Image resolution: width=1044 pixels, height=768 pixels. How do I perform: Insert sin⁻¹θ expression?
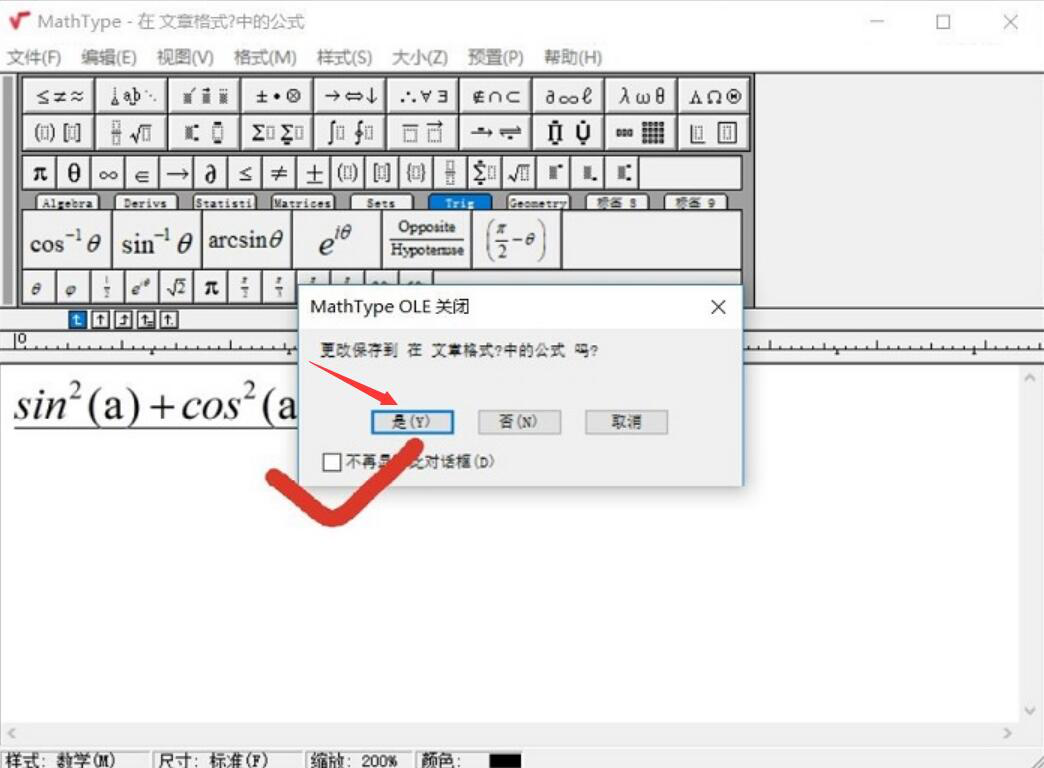click(156, 240)
